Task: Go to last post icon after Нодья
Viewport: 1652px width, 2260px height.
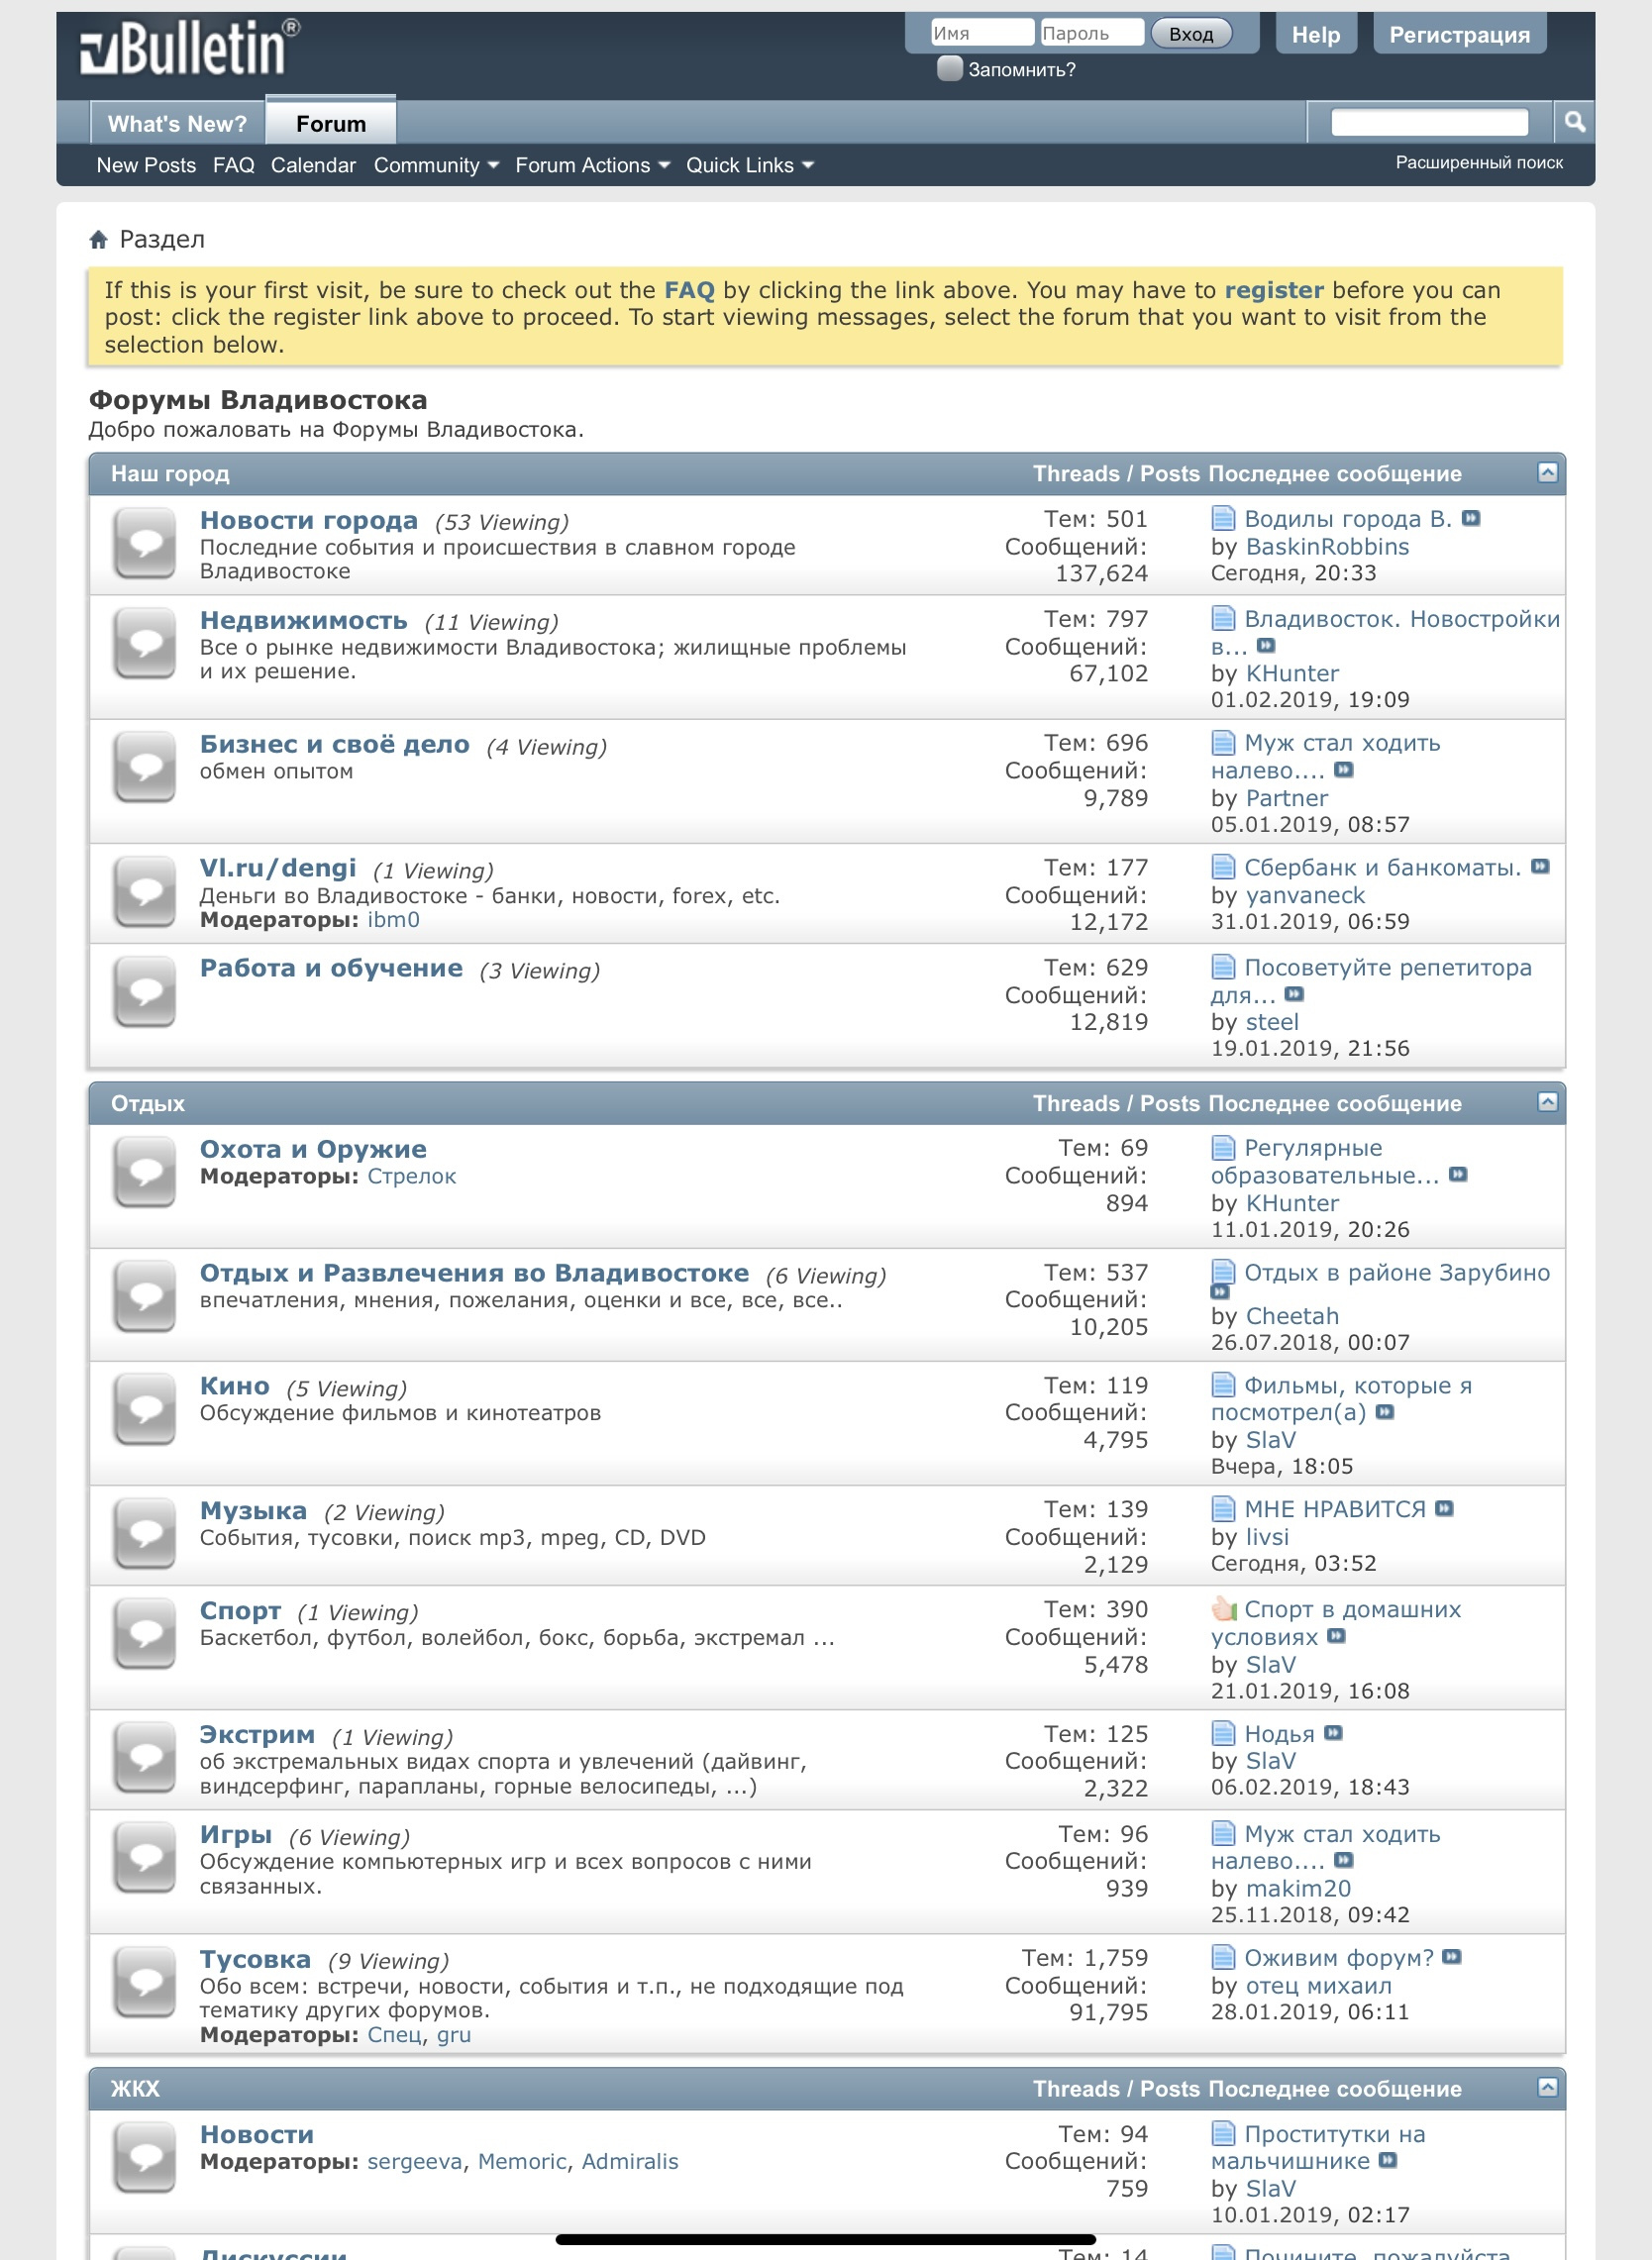Action: tap(1333, 1733)
